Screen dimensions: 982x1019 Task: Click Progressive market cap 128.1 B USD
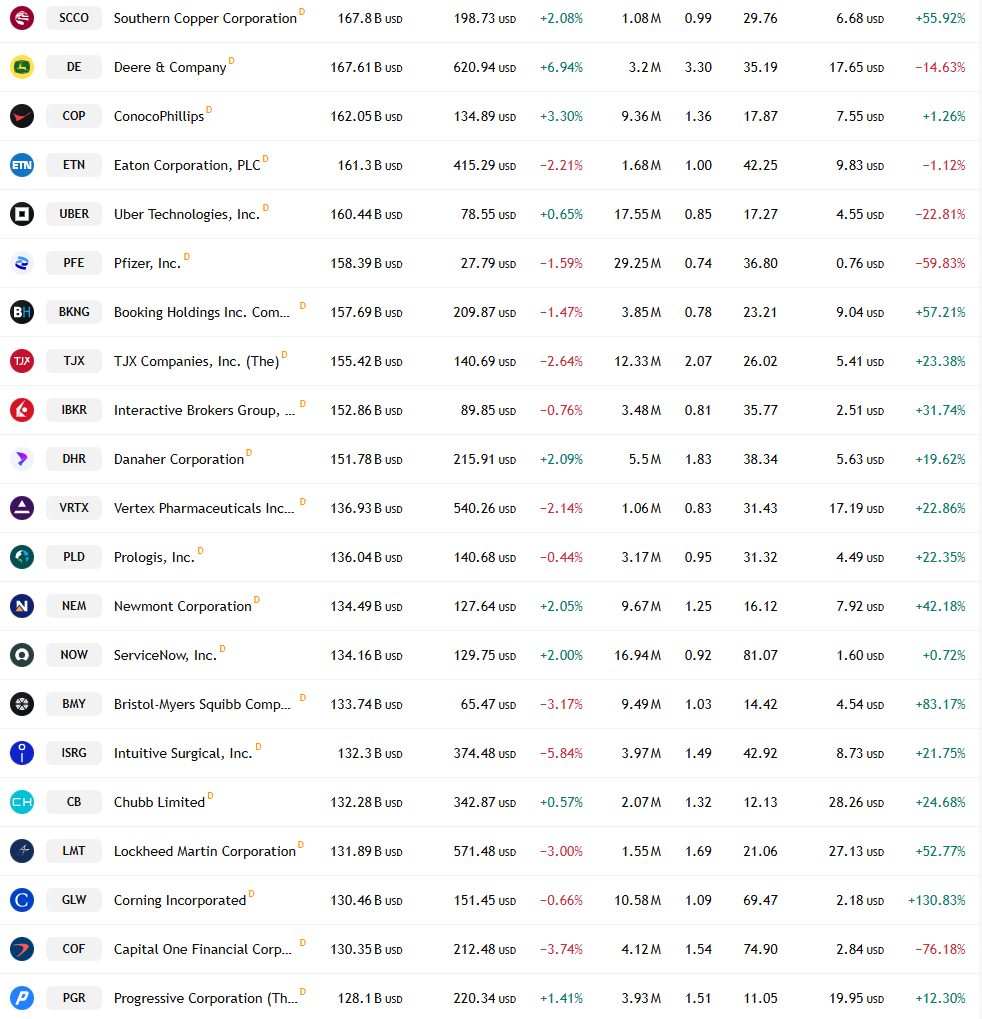click(x=370, y=998)
